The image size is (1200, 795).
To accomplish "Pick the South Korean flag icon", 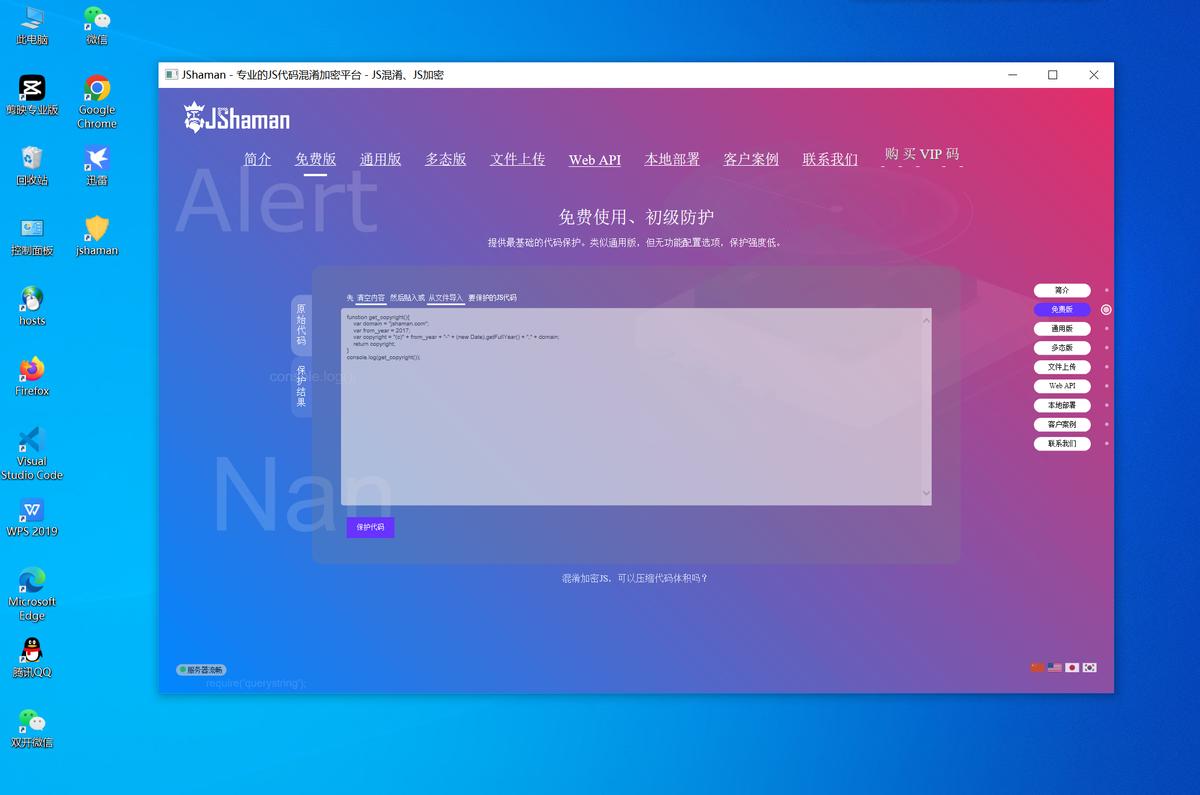I will [1090, 667].
